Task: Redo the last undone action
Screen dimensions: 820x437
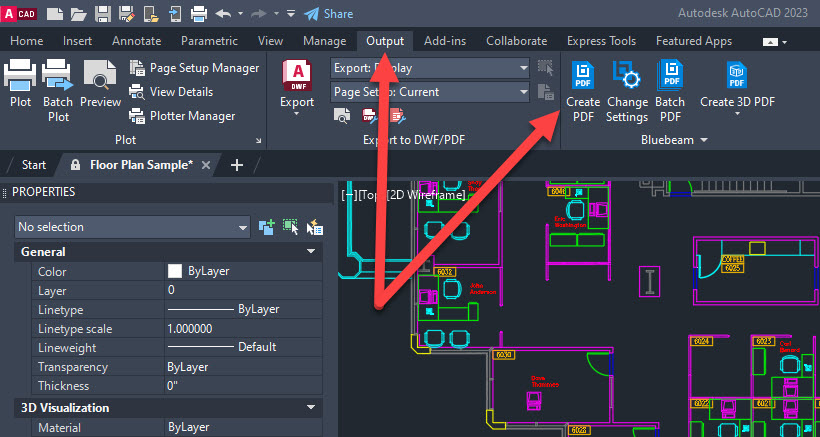Action: point(259,14)
